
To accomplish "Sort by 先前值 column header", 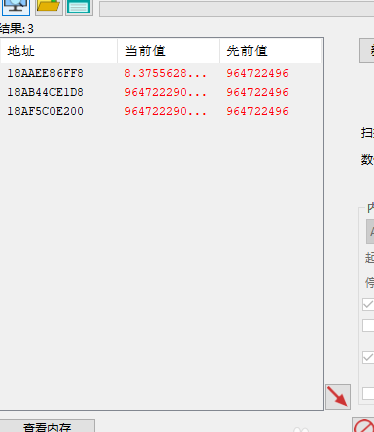I will click(270, 51).
